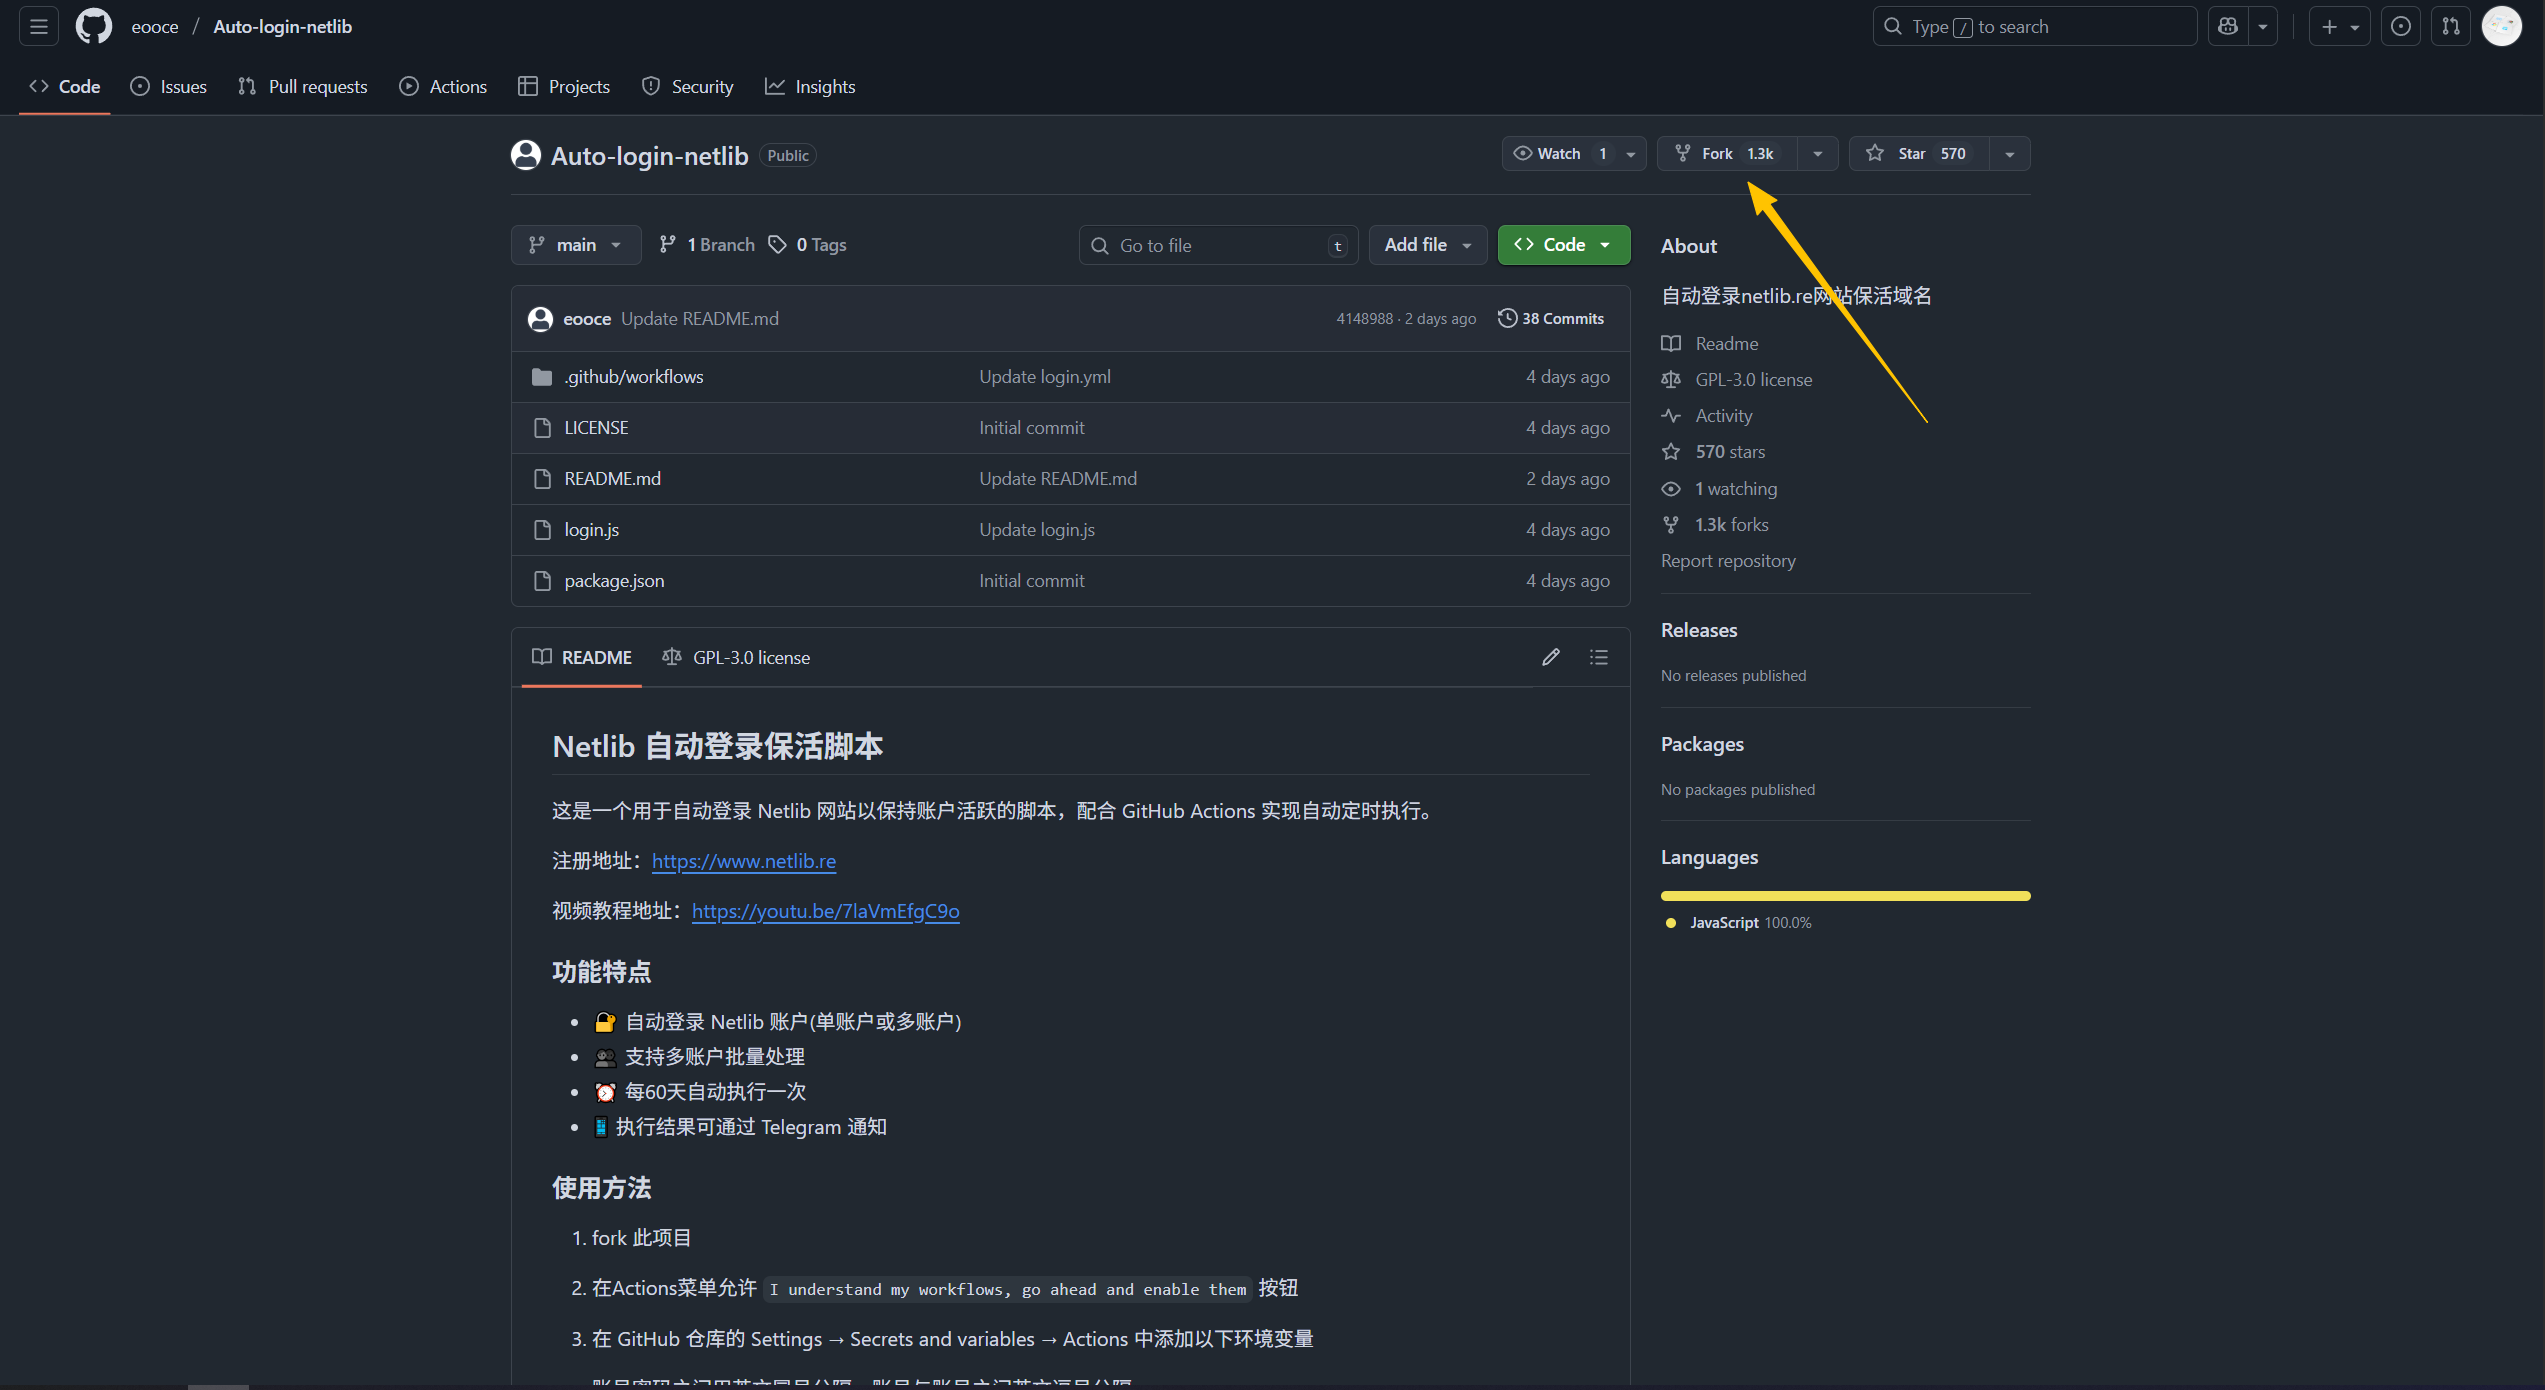This screenshot has height=1390, width=2545.
Task: Click the pencil edit README icon
Action: click(x=1550, y=657)
